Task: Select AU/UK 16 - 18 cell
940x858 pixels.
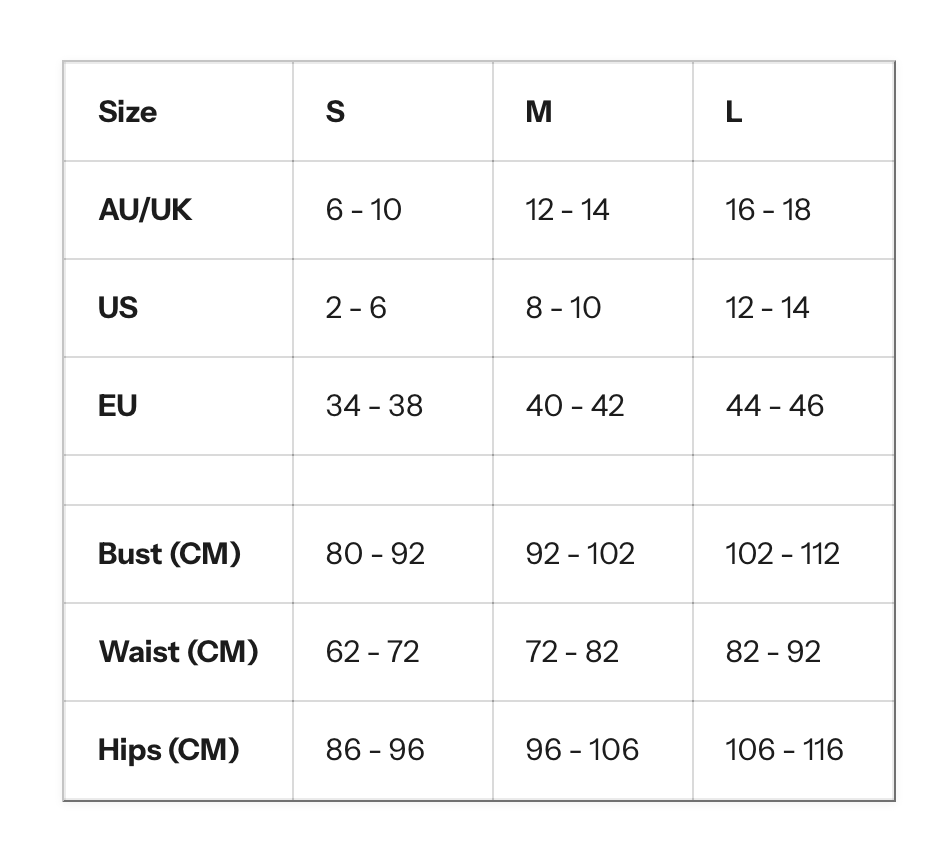Action: click(794, 210)
